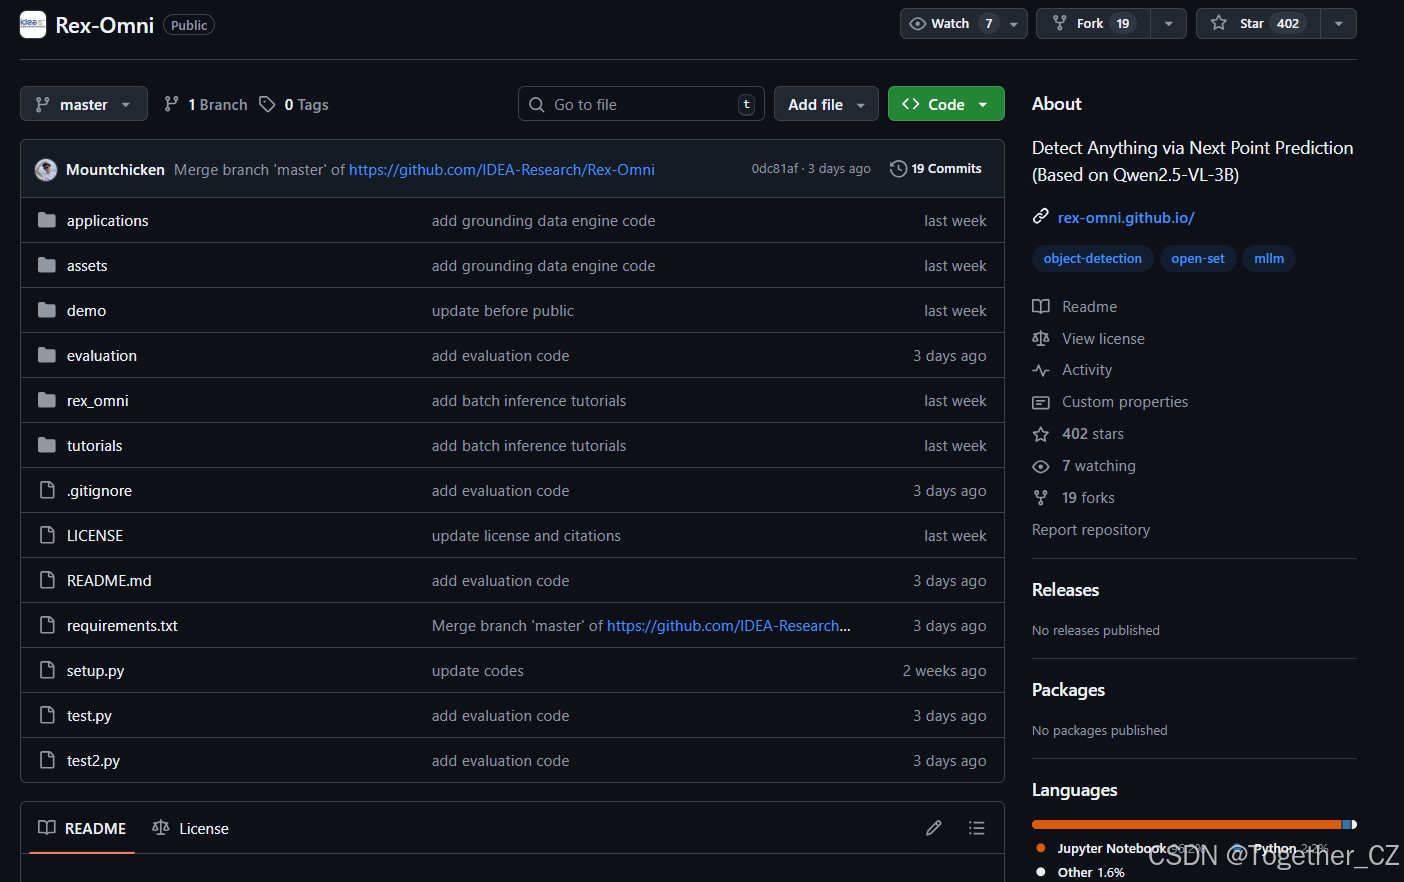Open the 'update before public' commit message
This screenshot has height=882, width=1404.
pyautogui.click(x=503, y=311)
